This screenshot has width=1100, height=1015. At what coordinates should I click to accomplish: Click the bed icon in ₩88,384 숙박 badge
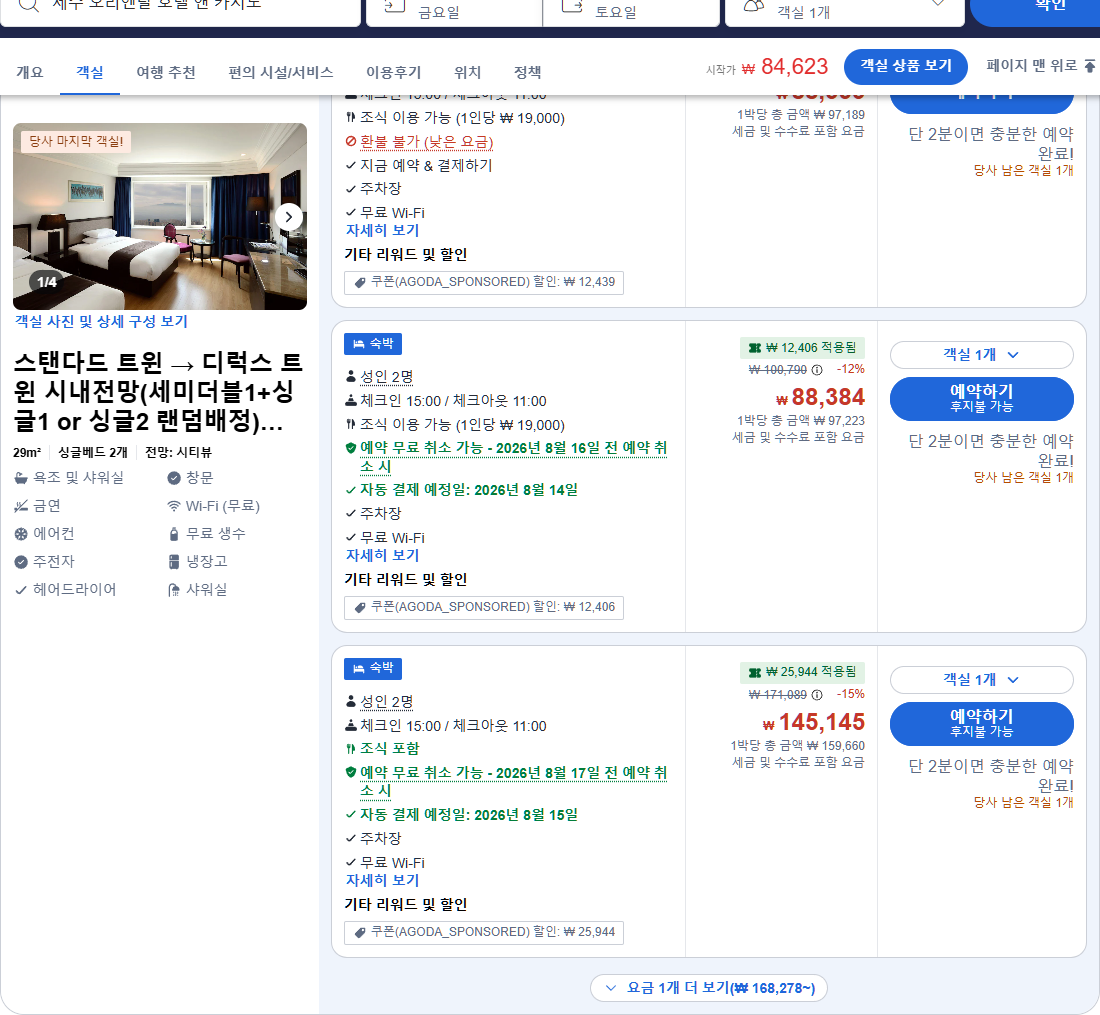(x=358, y=344)
